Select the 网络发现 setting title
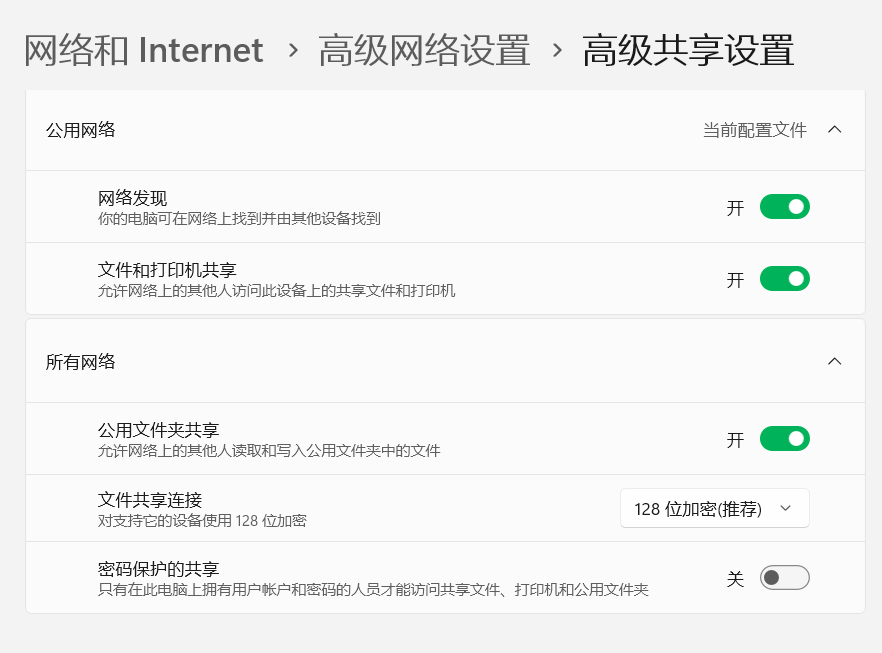This screenshot has width=882, height=653. click(x=132, y=198)
